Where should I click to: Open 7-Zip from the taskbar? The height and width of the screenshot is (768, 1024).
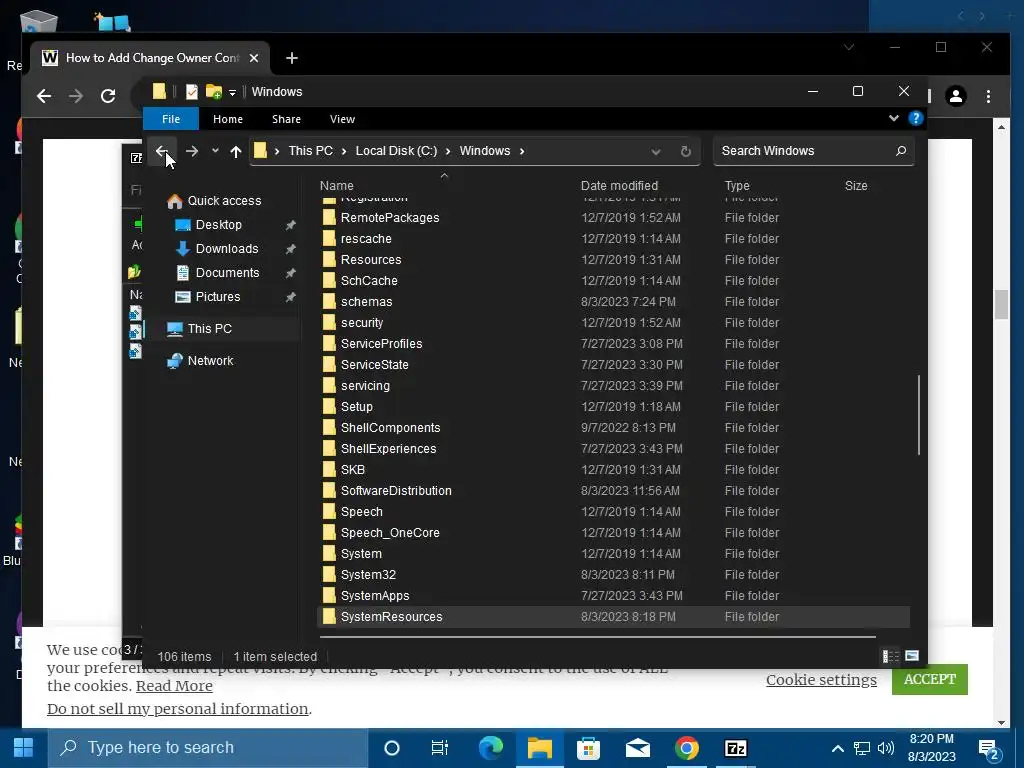(x=735, y=748)
